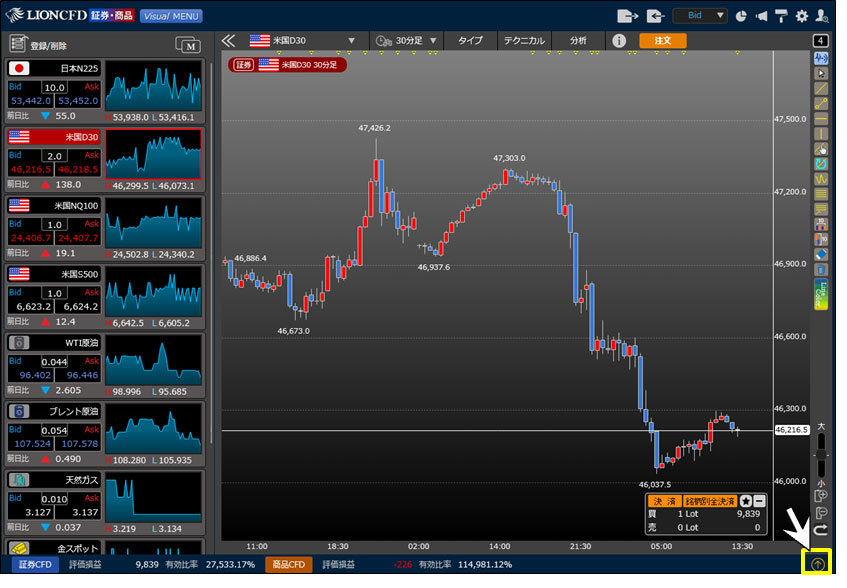
Task: Click the paint roller theme icon
Action: click(781, 16)
